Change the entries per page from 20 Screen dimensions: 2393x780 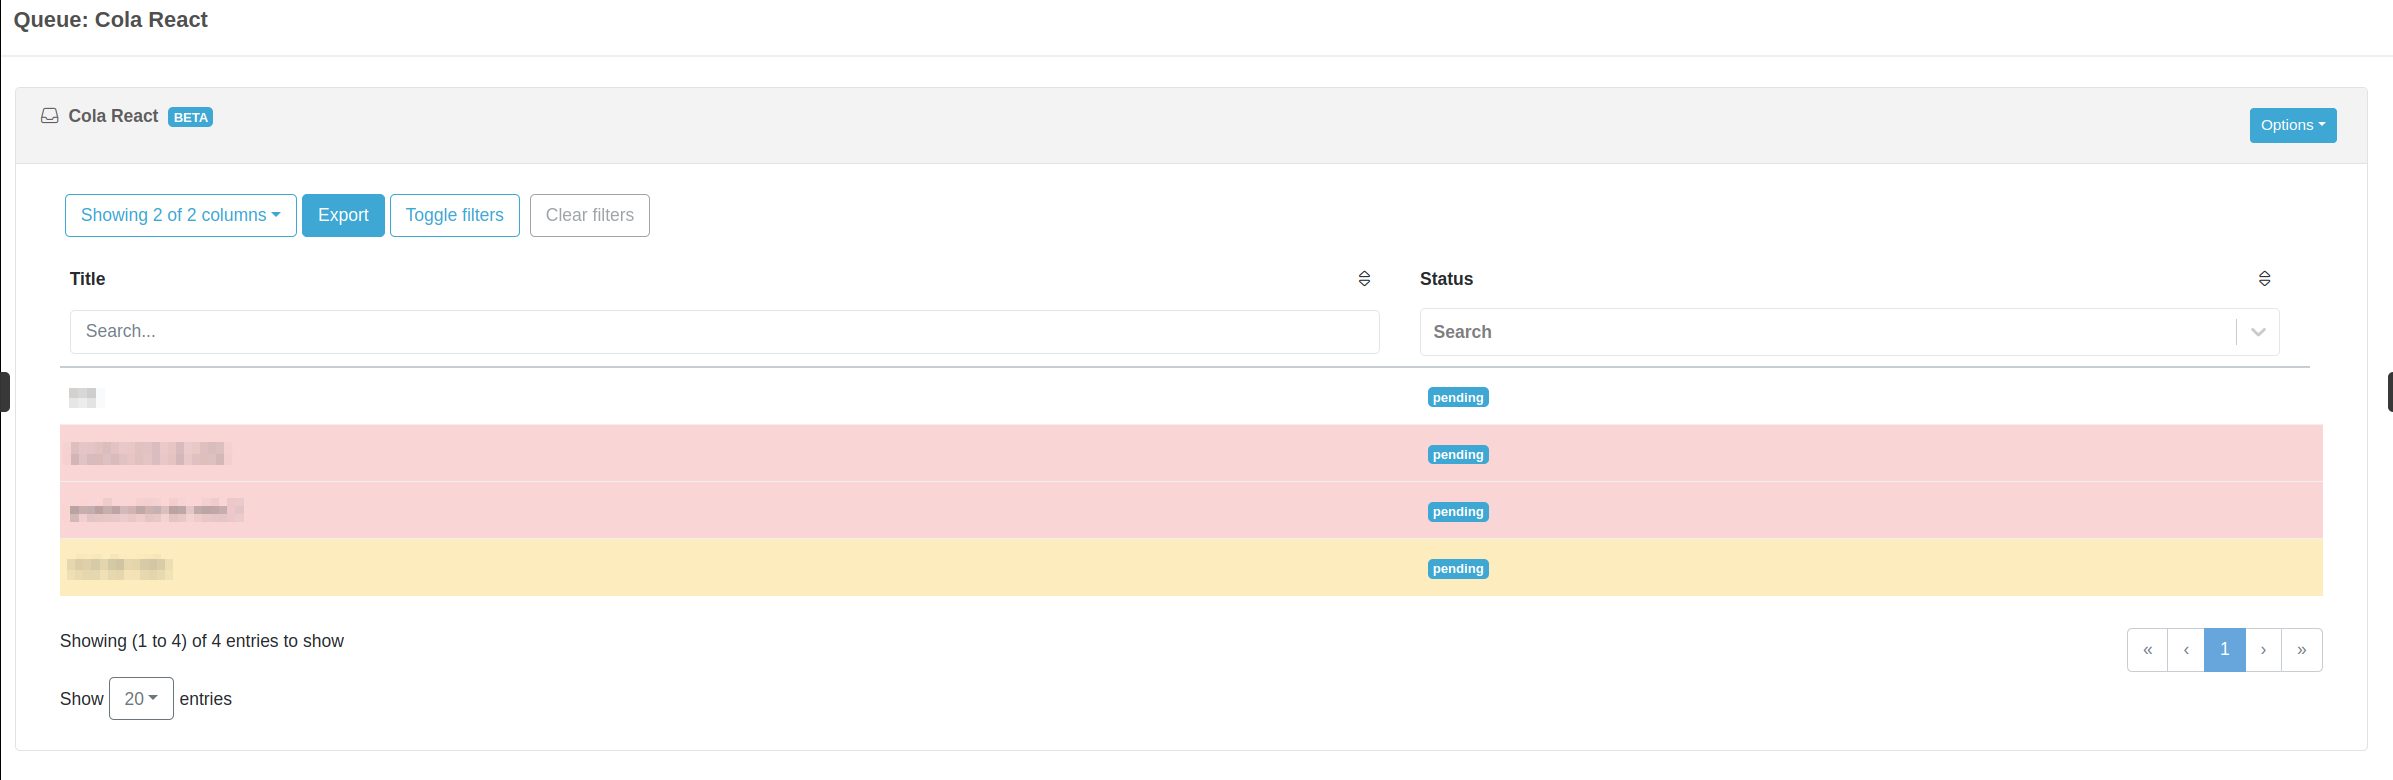pos(141,698)
